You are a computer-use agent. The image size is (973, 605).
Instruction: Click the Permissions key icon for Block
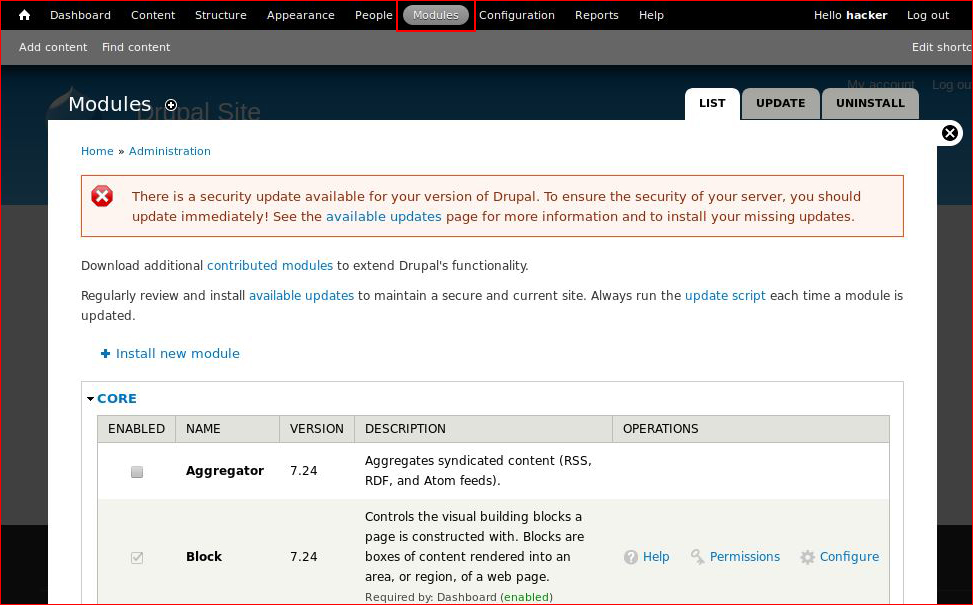697,557
